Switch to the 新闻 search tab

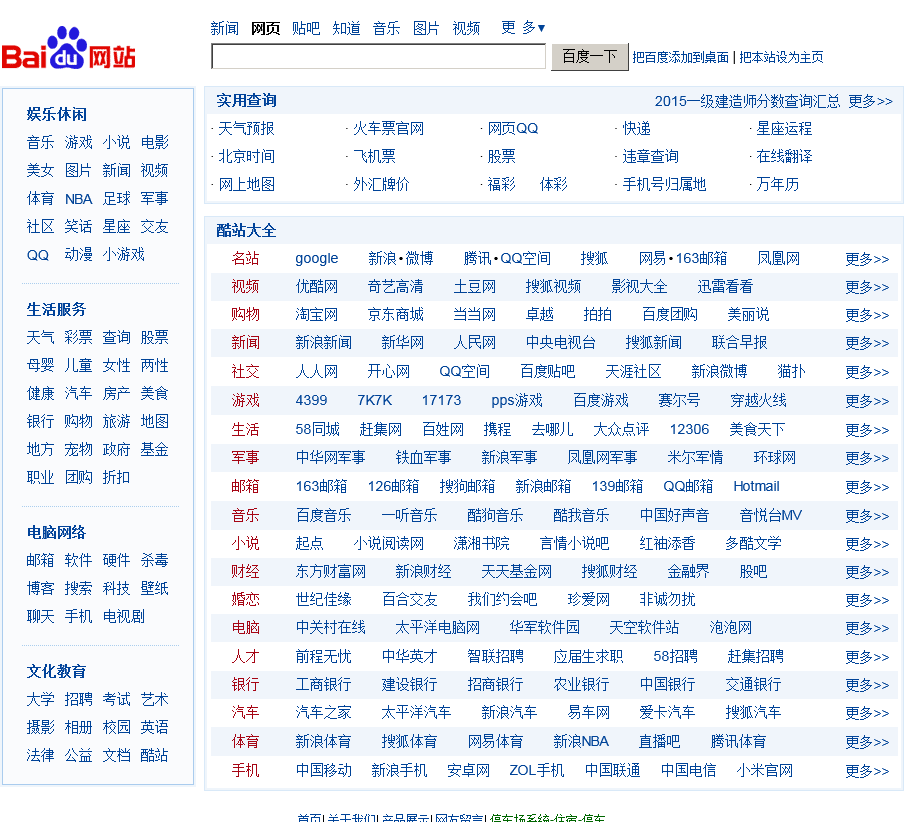pyautogui.click(x=224, y=28)
